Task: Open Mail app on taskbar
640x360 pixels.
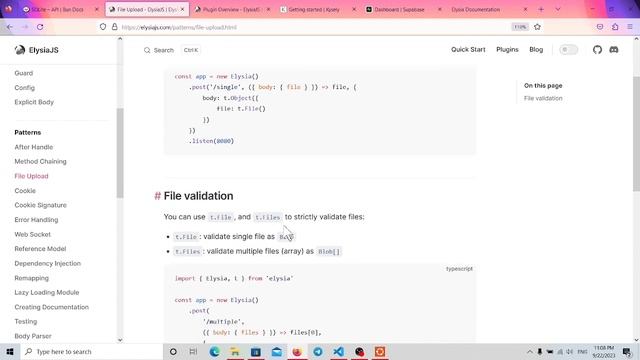Action: tap(276, 351)
